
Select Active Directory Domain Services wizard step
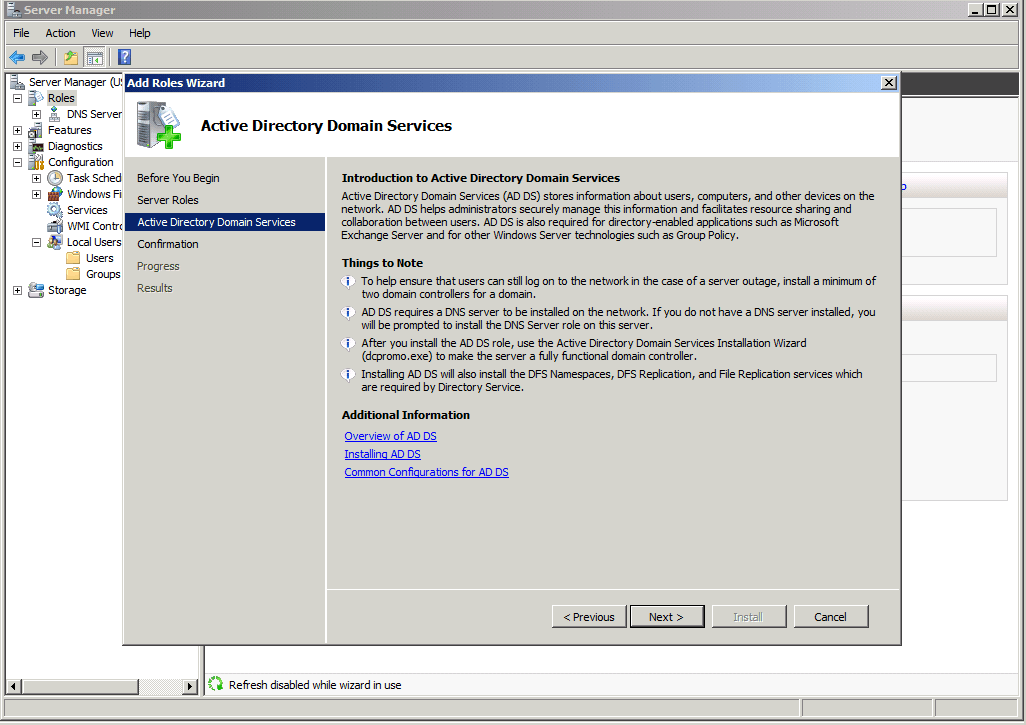point(224,222)
